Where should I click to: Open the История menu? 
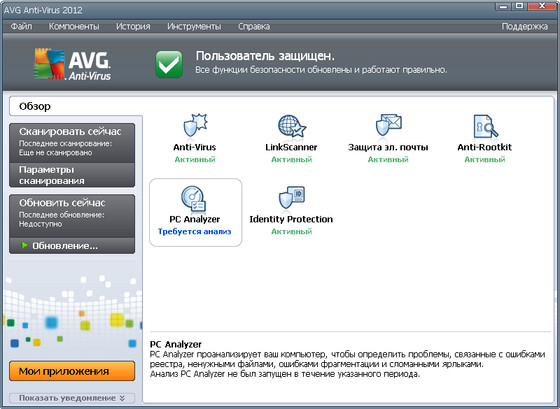click(133, 26)
